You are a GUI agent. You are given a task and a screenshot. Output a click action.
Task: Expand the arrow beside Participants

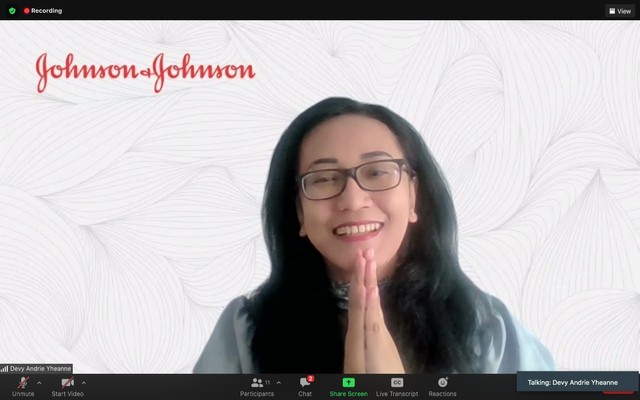click(x=279, y=383)
